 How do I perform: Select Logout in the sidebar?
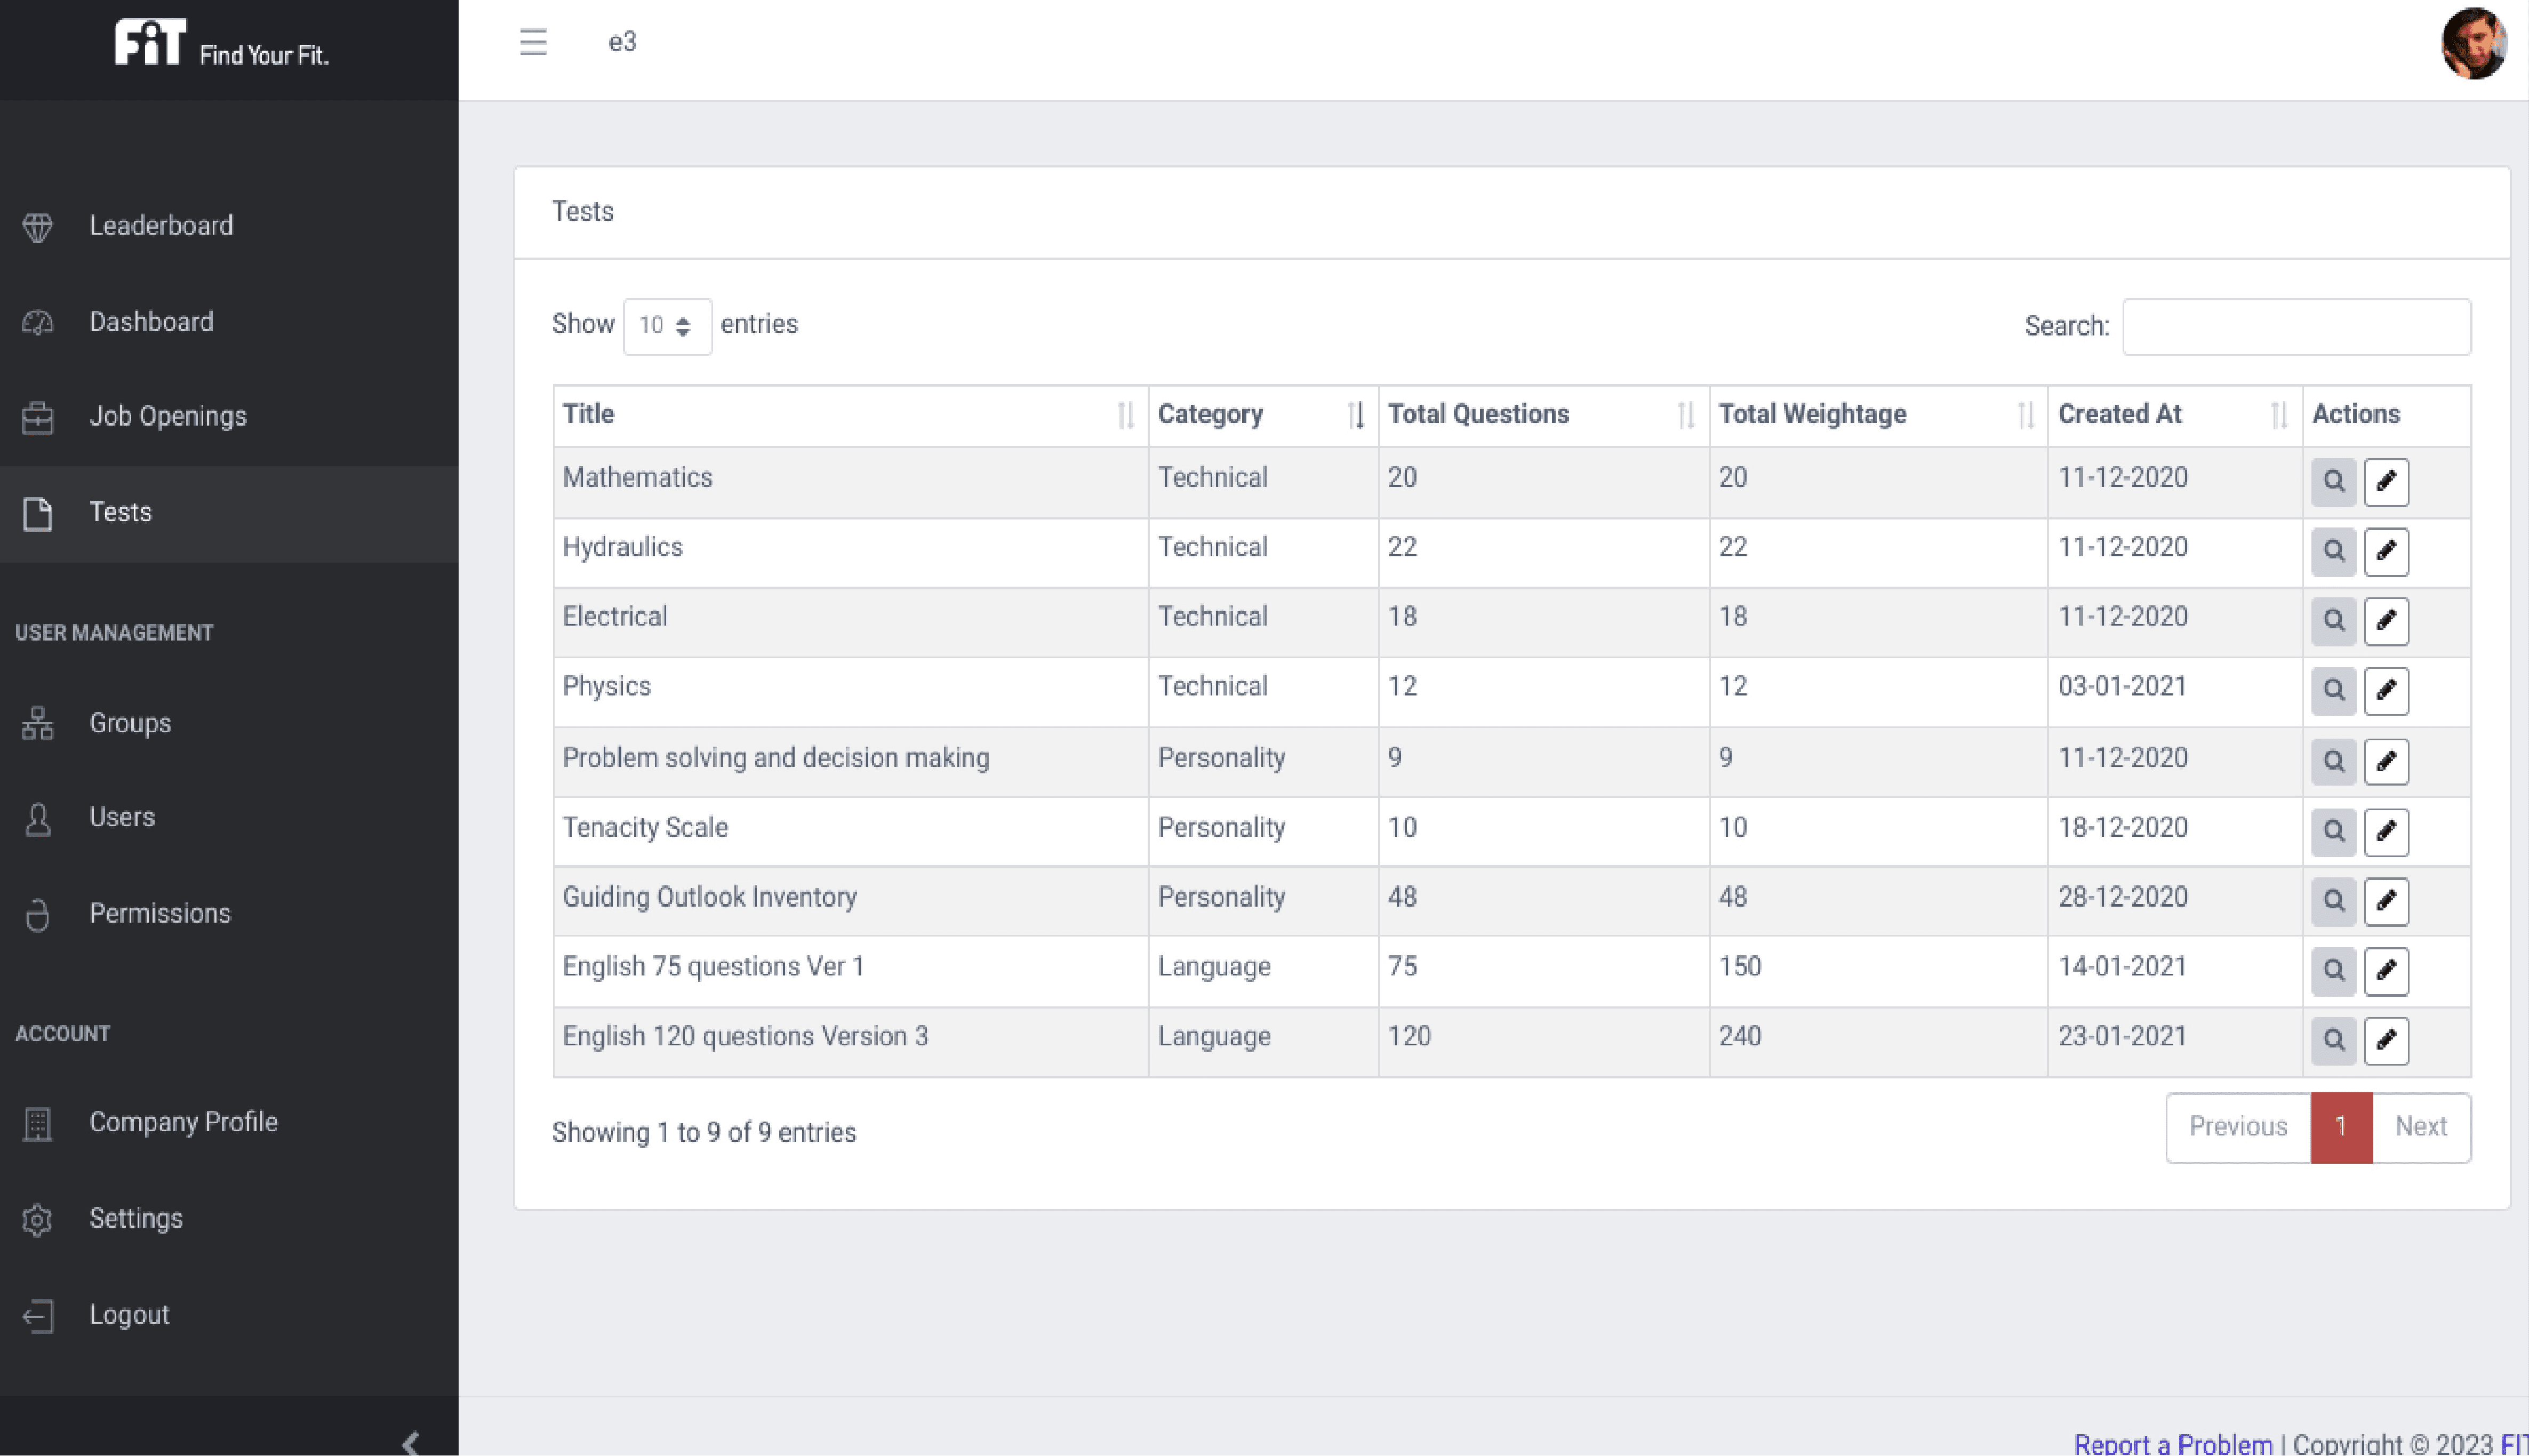(229, 1315)
